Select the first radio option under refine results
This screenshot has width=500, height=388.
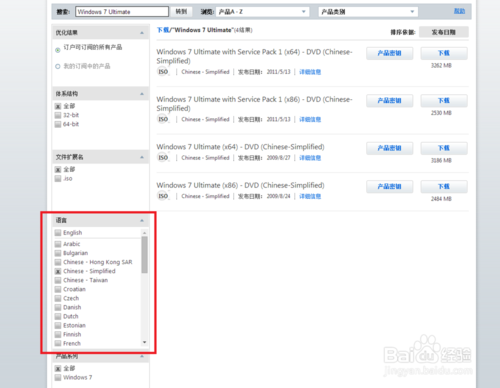point(58,50)
